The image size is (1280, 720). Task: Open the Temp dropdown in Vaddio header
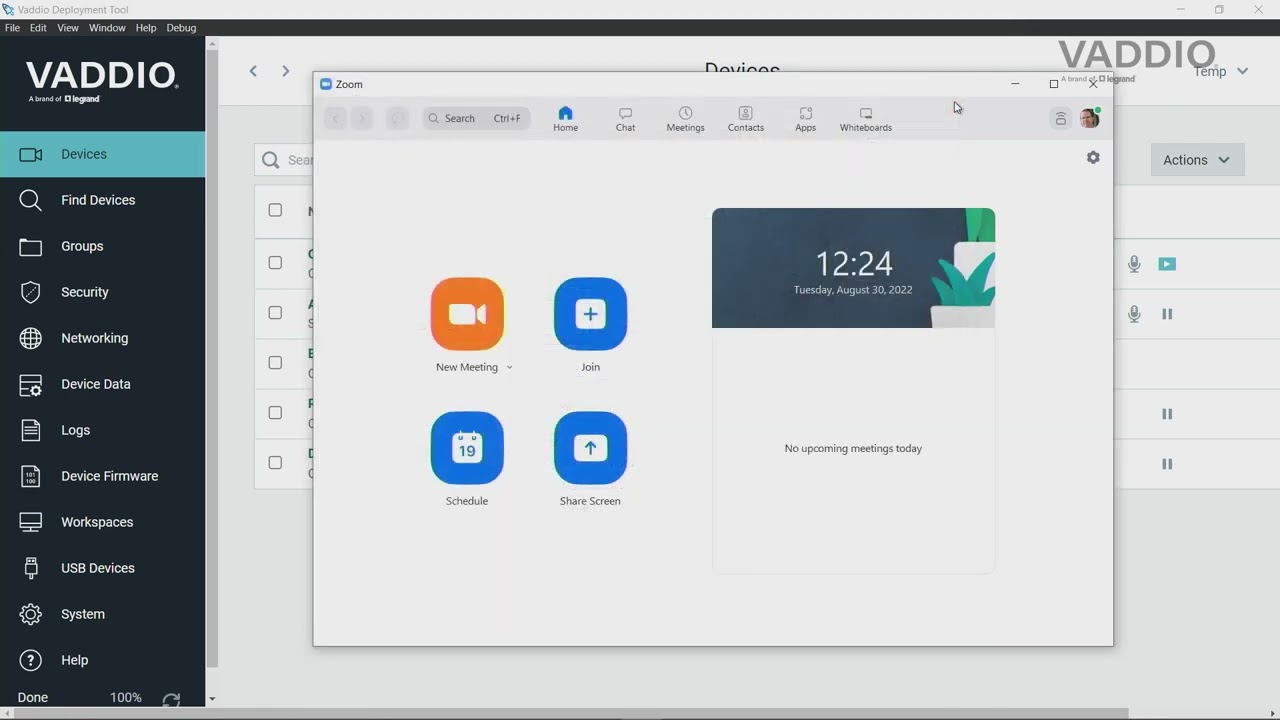(x=1221, y=71)
